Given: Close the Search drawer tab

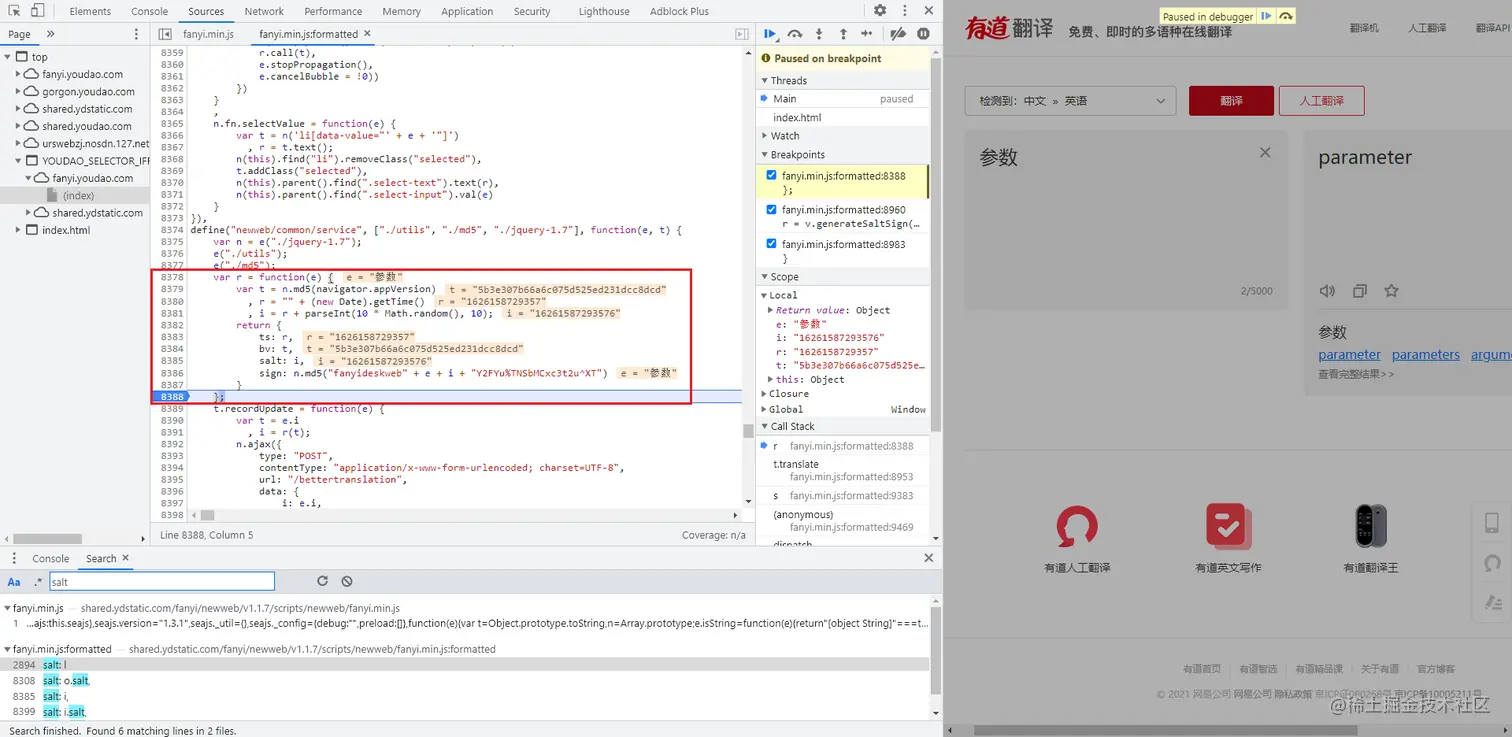Looking at the screenshot, I should tap(125, 558).
